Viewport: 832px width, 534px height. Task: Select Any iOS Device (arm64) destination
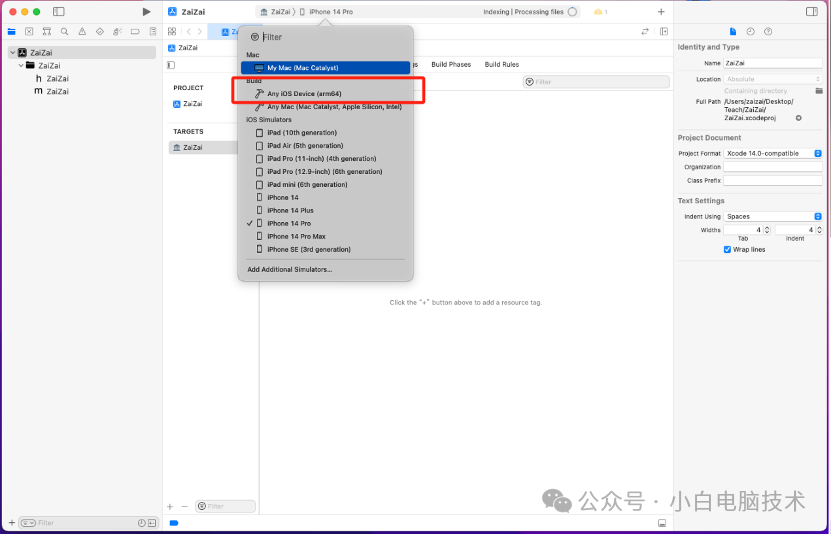pyautogui.click(x=325, y=94)
